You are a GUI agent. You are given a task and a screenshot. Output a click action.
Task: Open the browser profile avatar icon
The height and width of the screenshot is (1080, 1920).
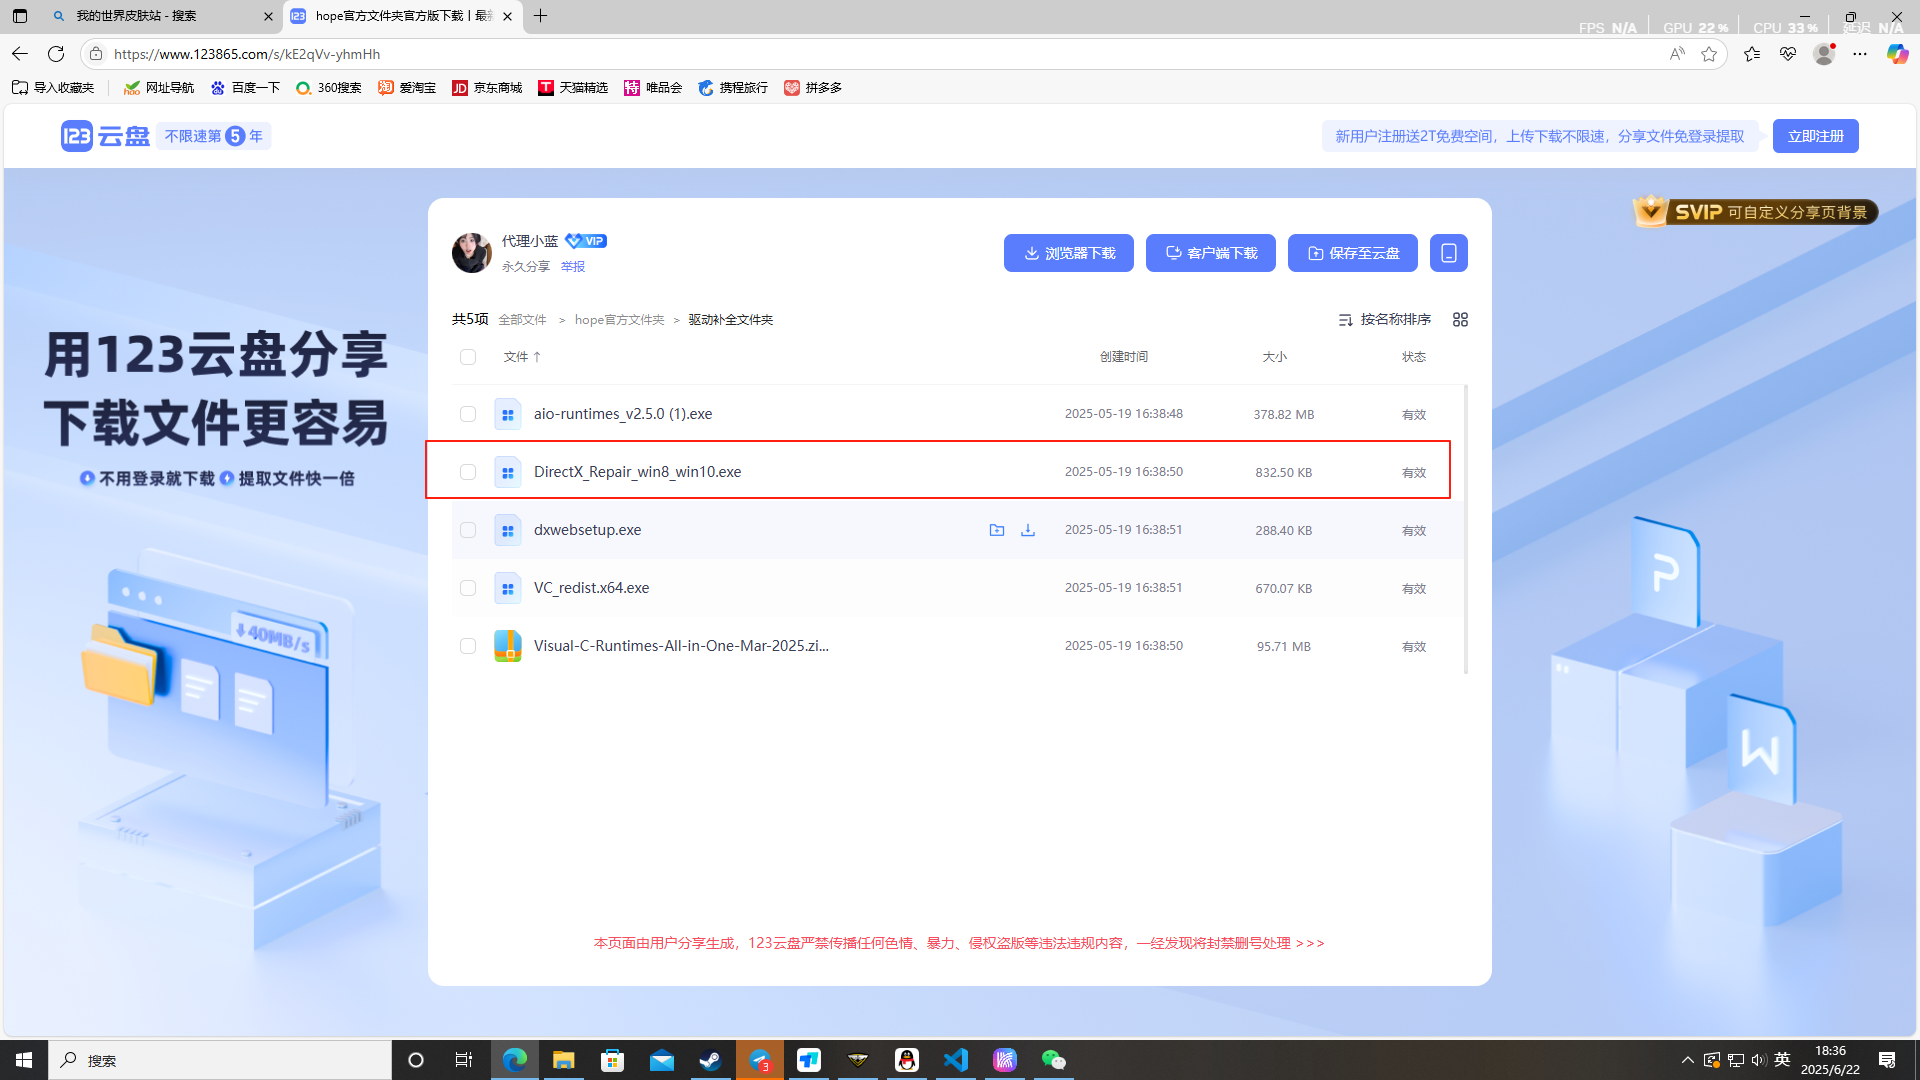[1824, 54]
